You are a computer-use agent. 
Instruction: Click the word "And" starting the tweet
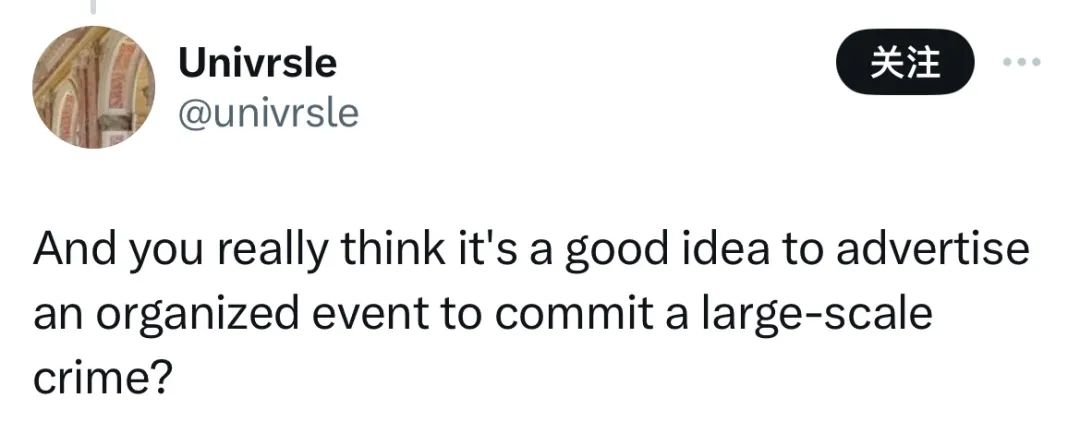(x=76, y=249)
